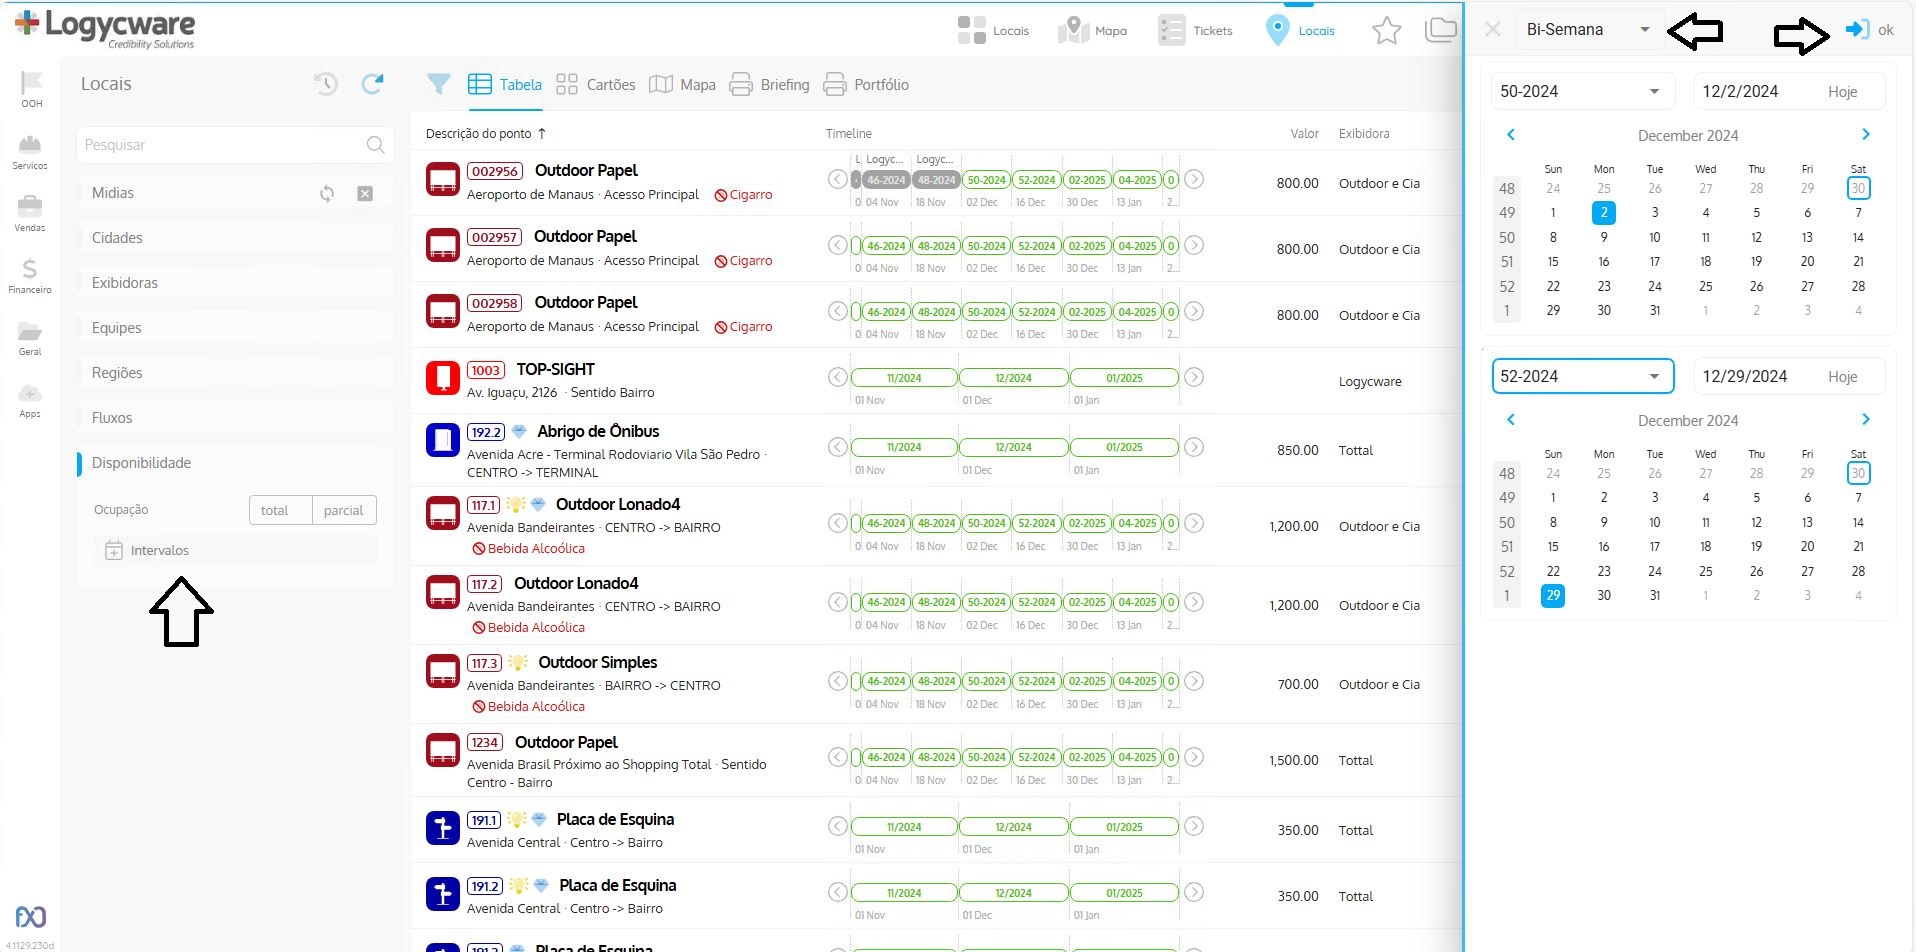Click the history clock icon beside Locais
The width and height of the screenshot is (1916, 952).
pyautogui.click(x=326, y=84)
